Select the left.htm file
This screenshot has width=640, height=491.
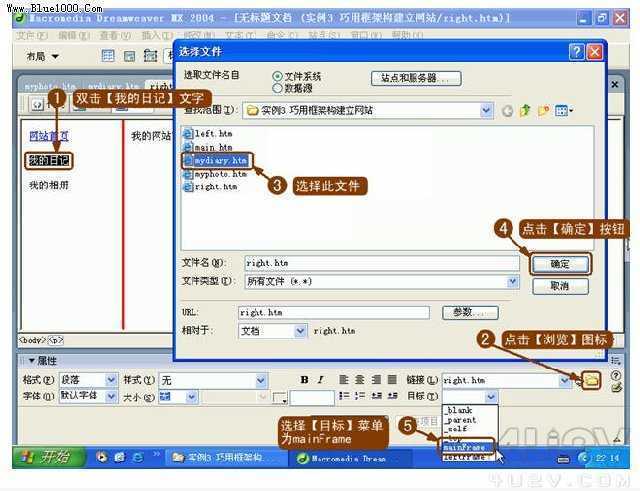point(209,133)
